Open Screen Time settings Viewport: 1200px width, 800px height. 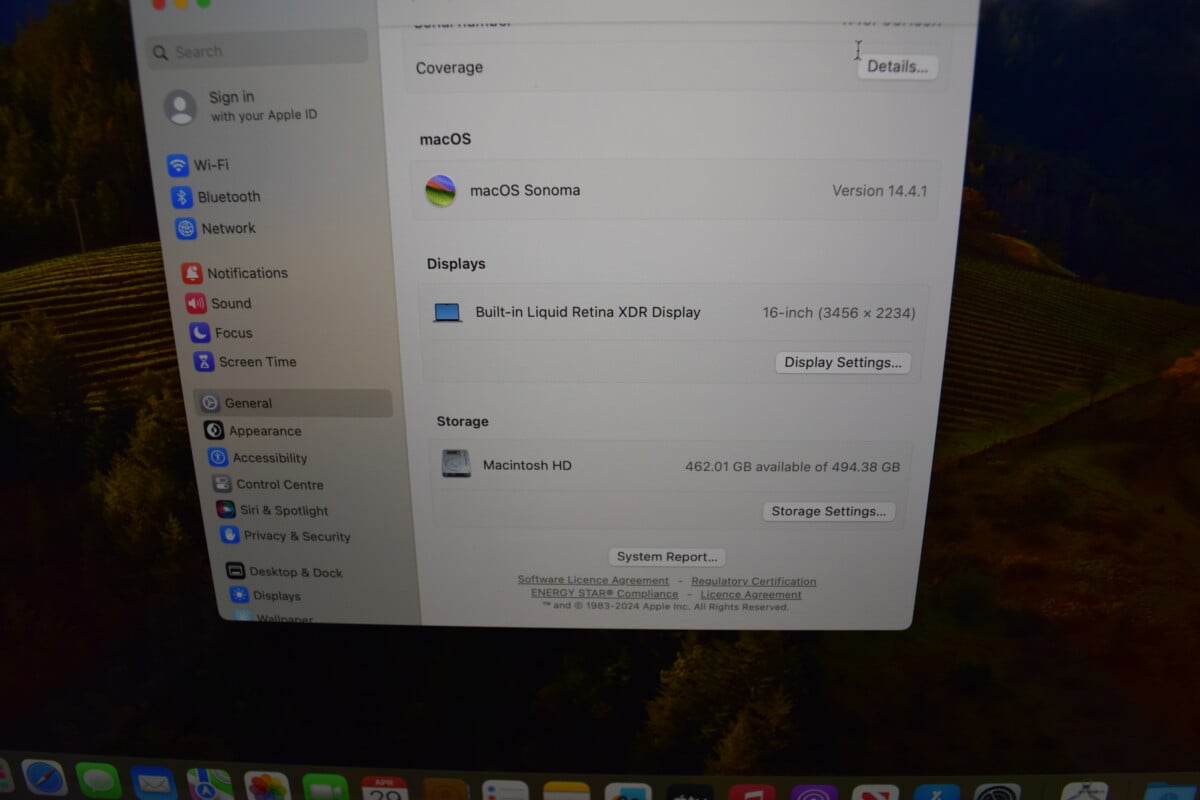coord(245,362)
